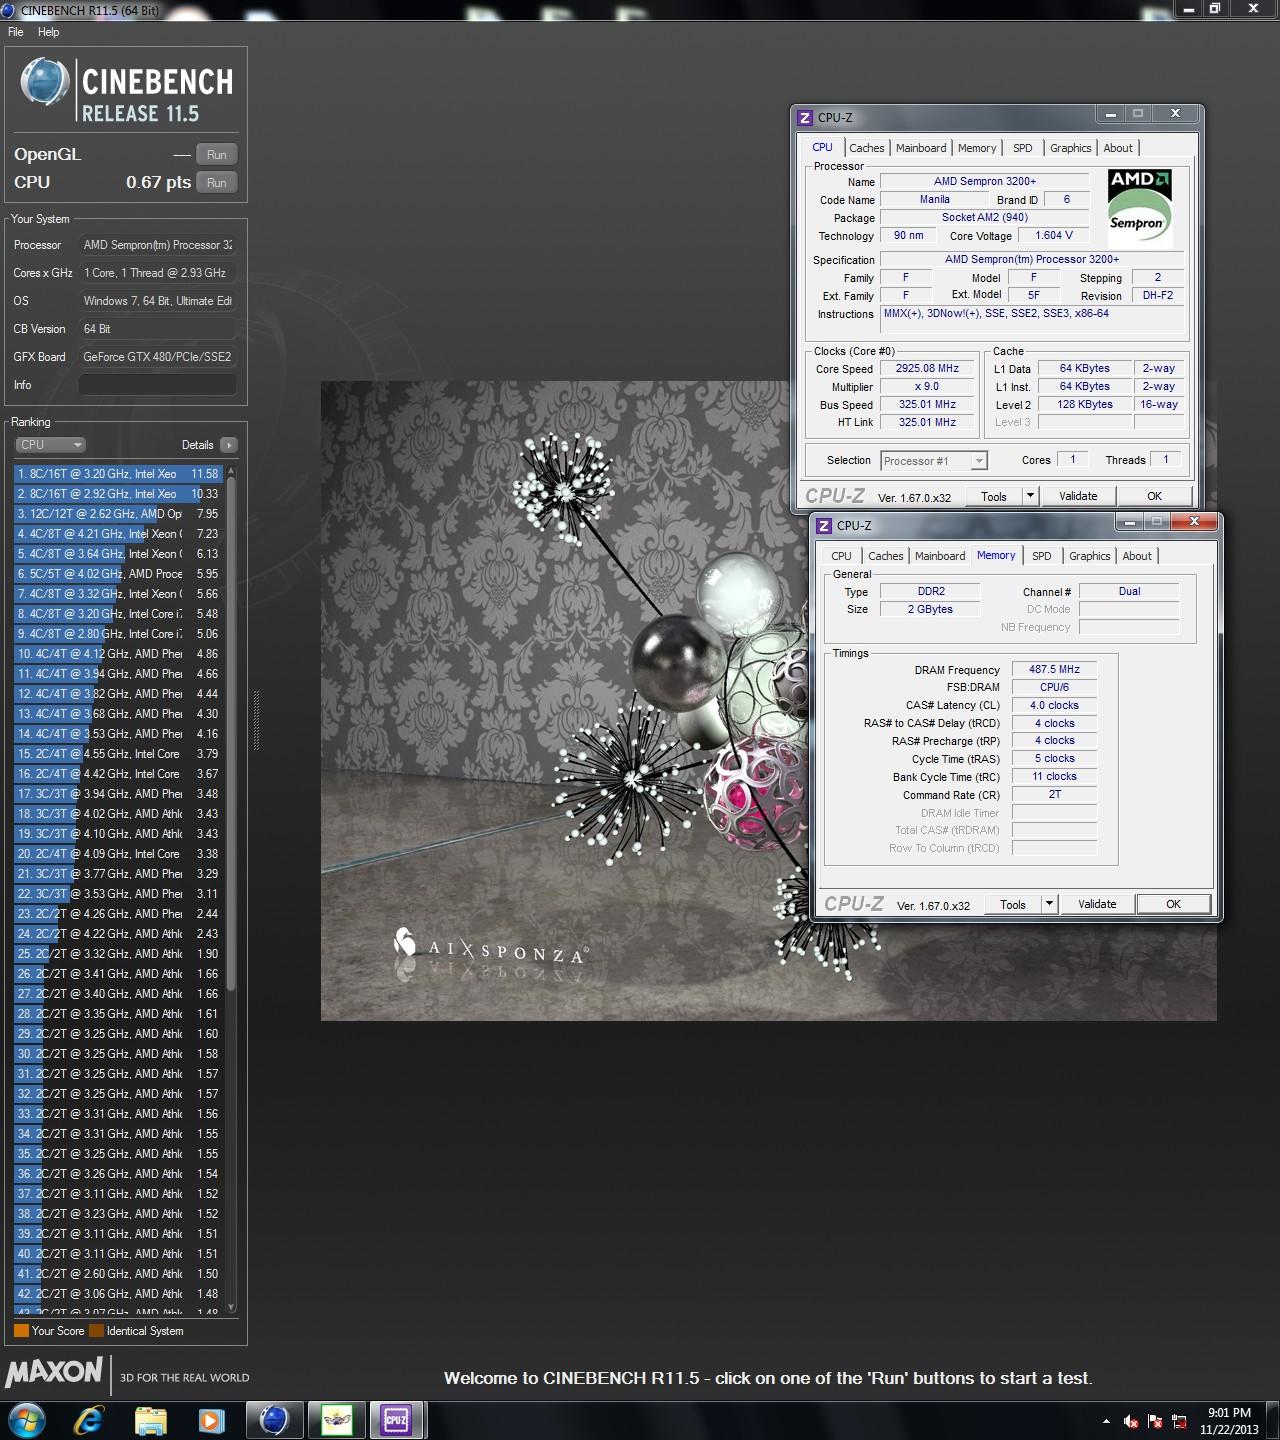
Task: Open the Processor #1 selection dropdown
Action: tap(935, 461)
